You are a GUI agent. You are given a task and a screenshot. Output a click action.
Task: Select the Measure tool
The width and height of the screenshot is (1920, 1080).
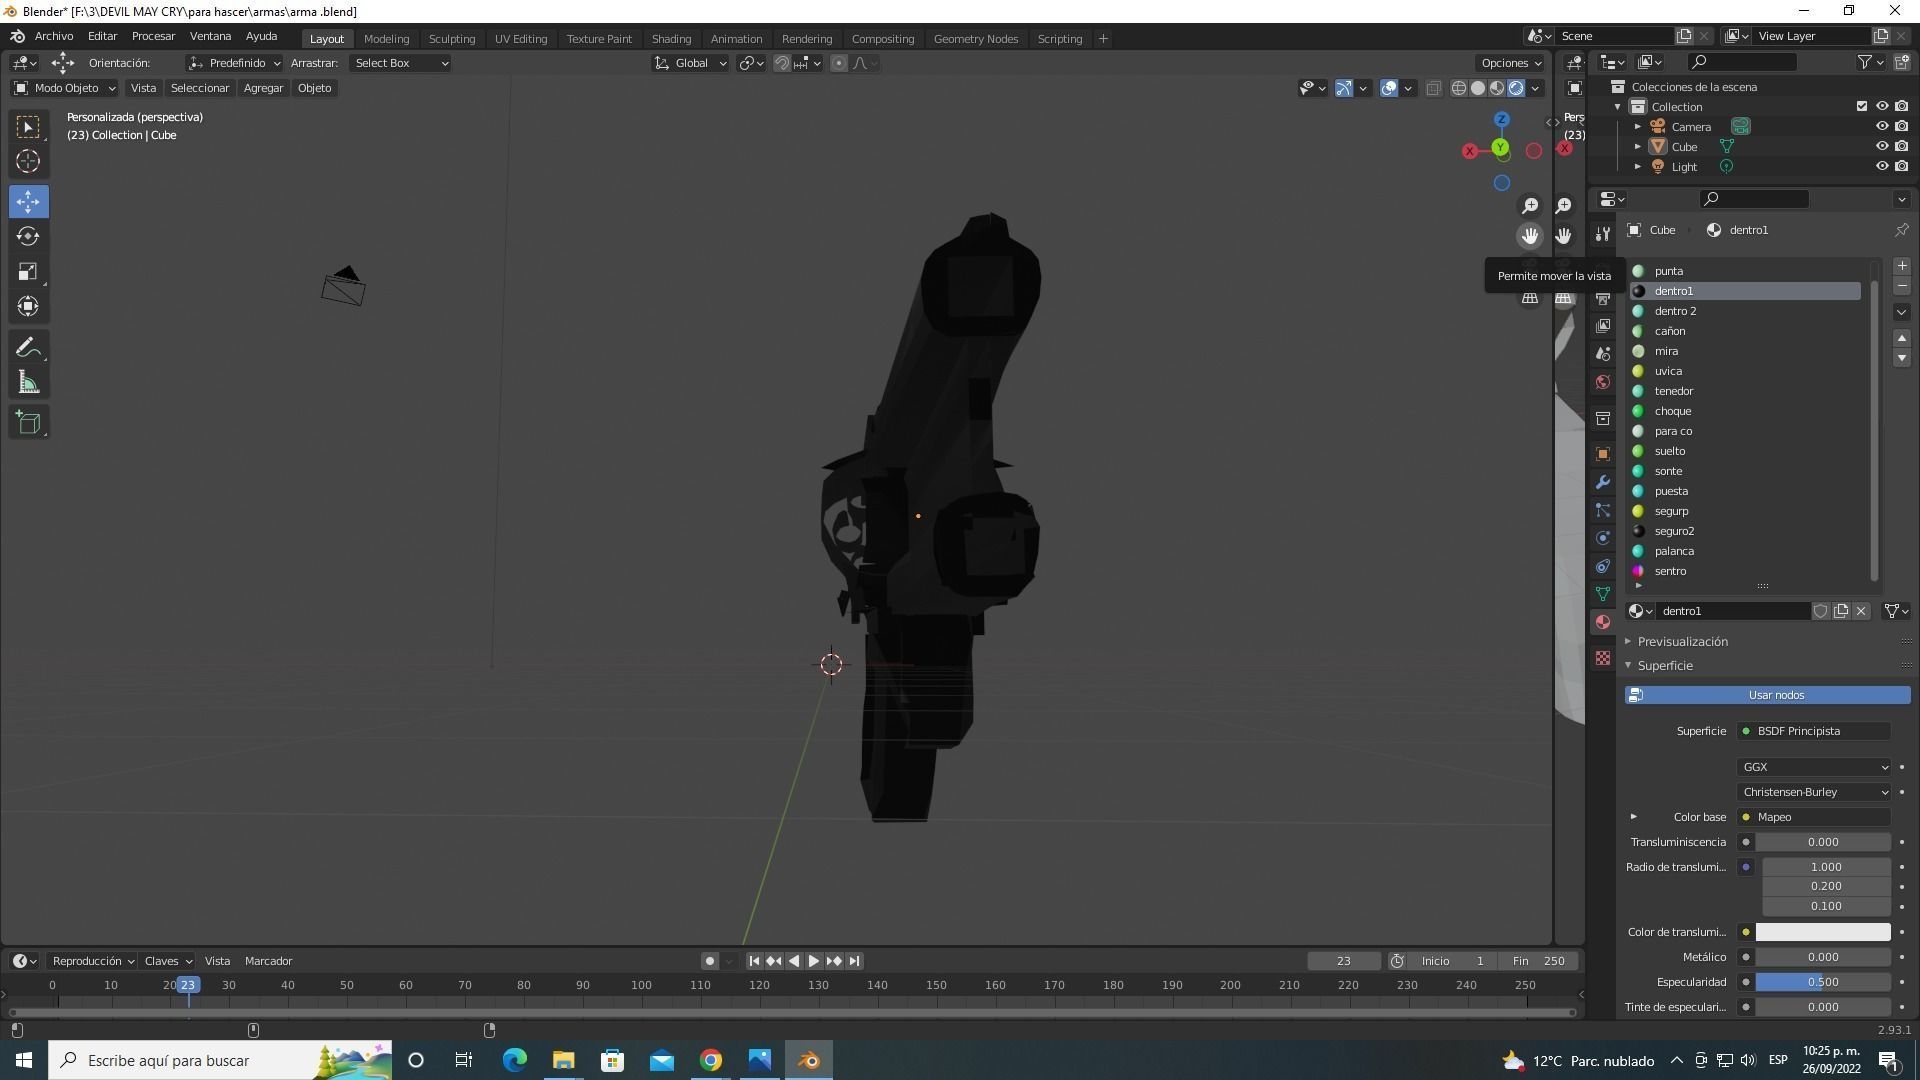[x=28, y=383]
